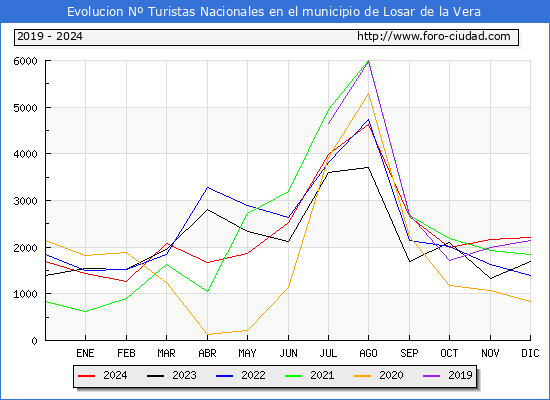The image size is (550, 400).
Task: Click the ENE month axis label
Action: 85,353
